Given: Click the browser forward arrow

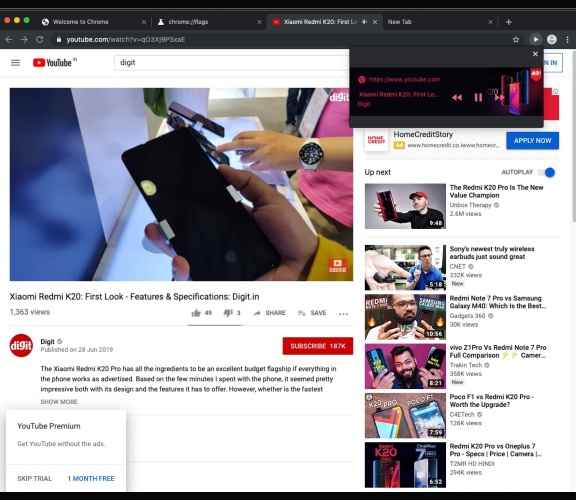Looking at the screenshot, I should pos(24,39).
